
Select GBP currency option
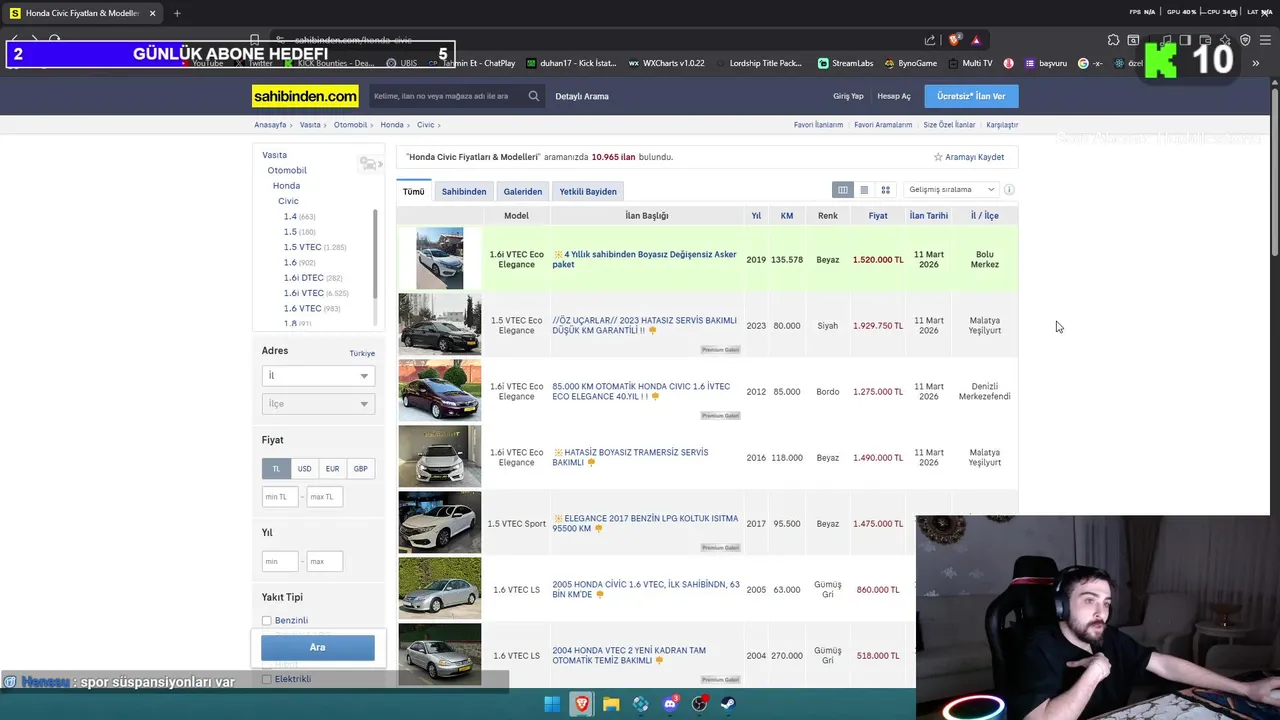[360, 468]
